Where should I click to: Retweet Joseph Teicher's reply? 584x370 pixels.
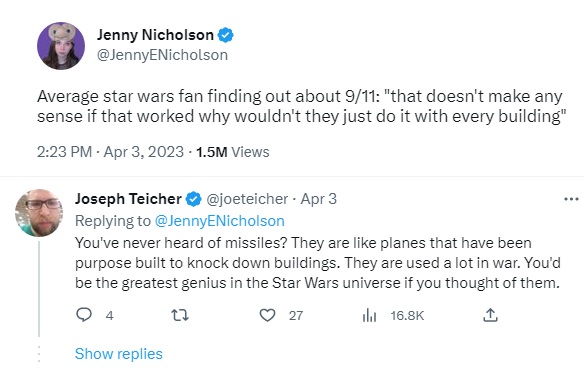pos(180,316)
